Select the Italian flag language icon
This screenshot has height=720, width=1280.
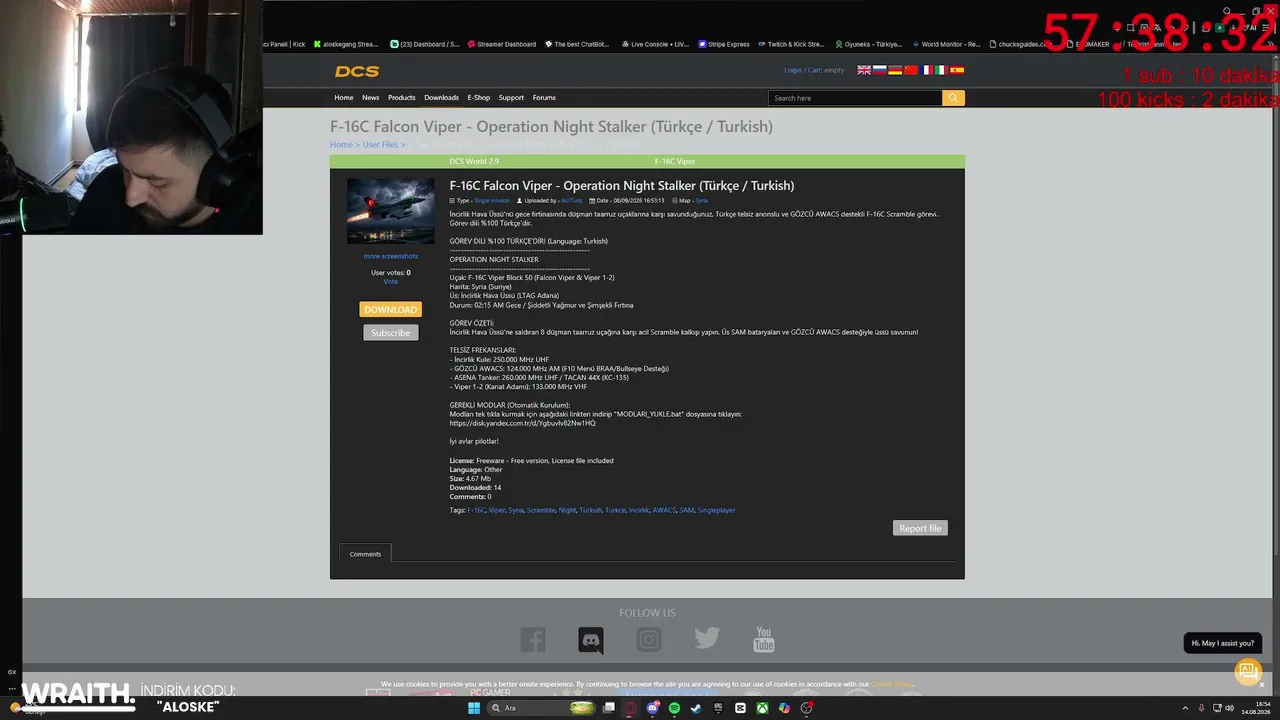click(x=940, y=70)
